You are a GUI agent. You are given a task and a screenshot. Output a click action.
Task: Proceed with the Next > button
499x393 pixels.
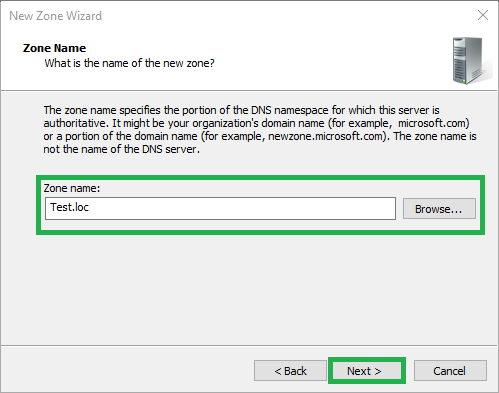click(x=367, y=371)
